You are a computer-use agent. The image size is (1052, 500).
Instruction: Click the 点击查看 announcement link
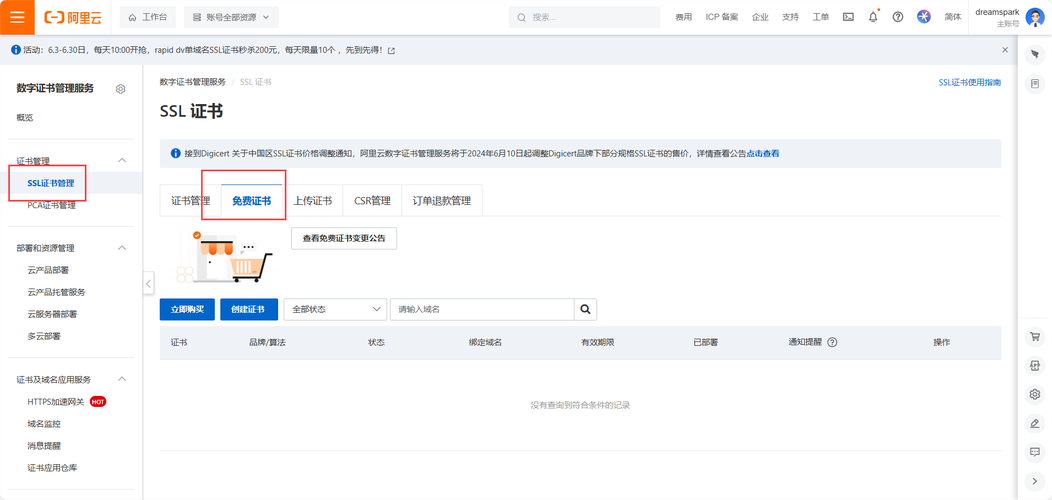763,154
